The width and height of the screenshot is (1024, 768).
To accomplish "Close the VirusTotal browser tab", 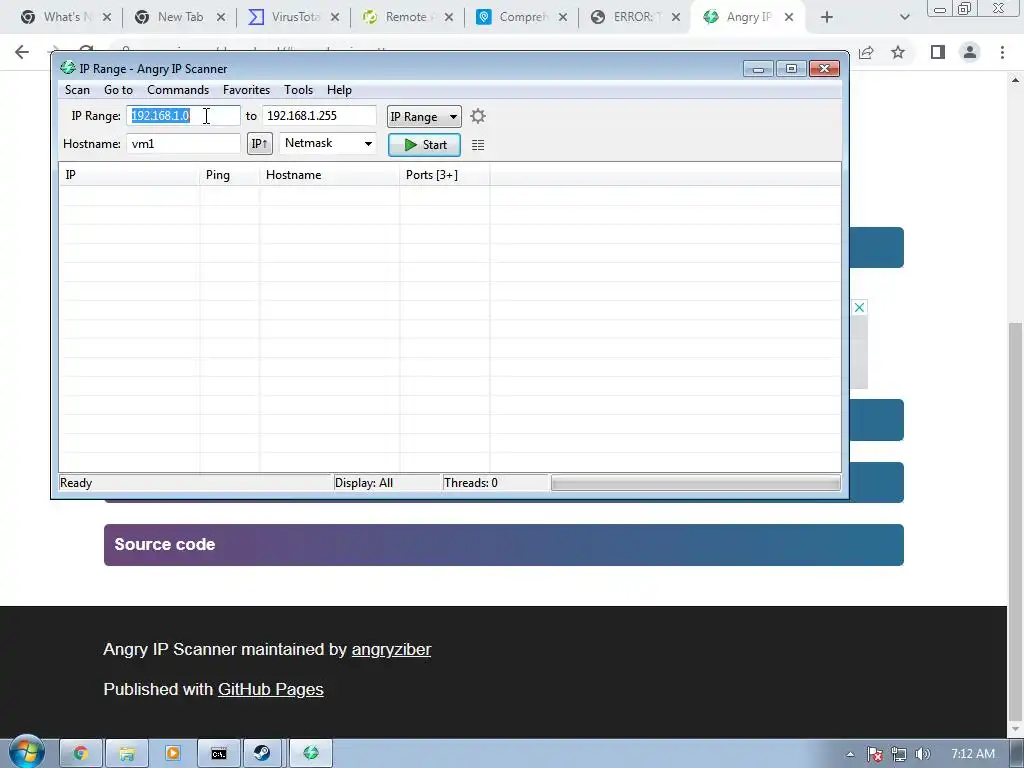I will pos(335,17).
